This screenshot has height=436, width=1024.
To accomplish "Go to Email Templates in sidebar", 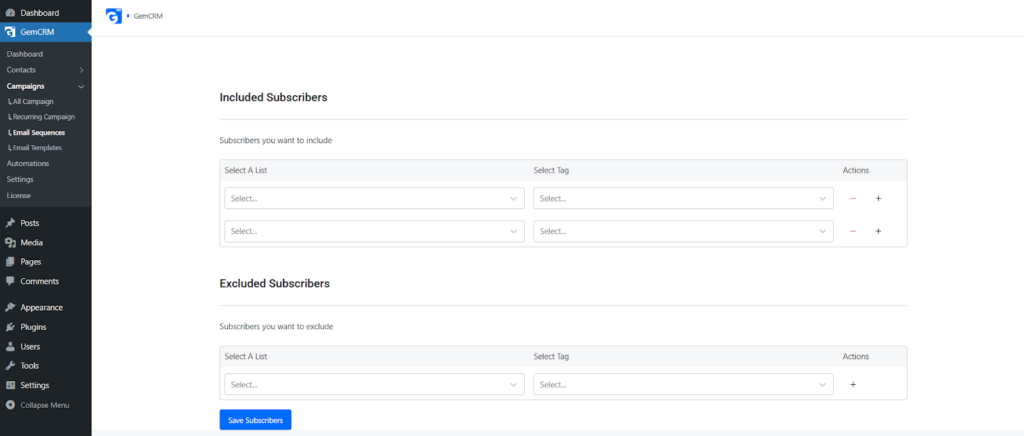I will tap(35, 148).
